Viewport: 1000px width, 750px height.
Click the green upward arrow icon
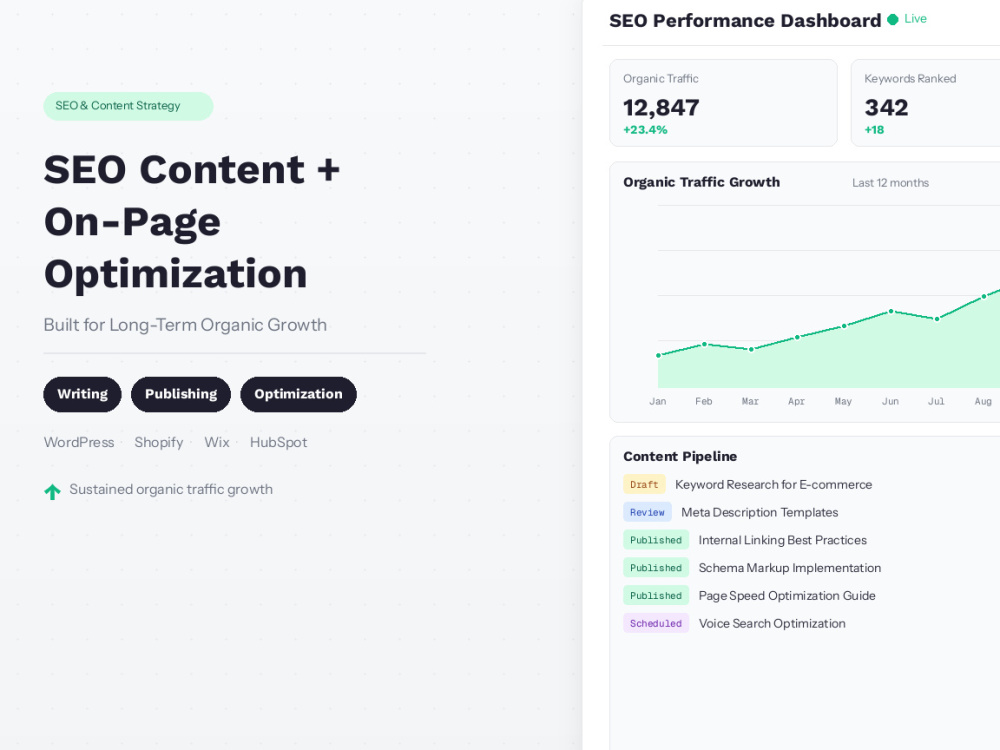click(x=52, y=492)
